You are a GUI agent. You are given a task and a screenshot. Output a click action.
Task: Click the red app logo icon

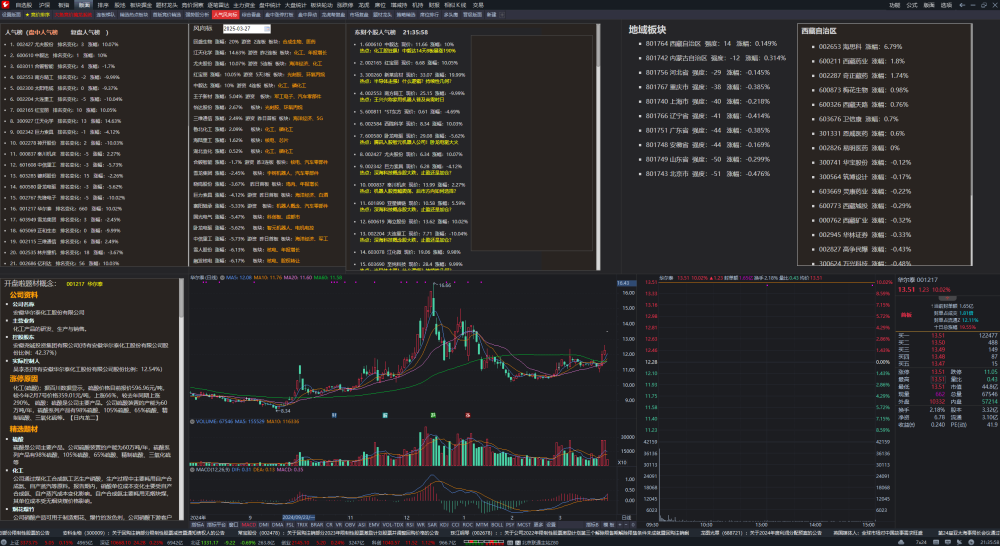5,4
